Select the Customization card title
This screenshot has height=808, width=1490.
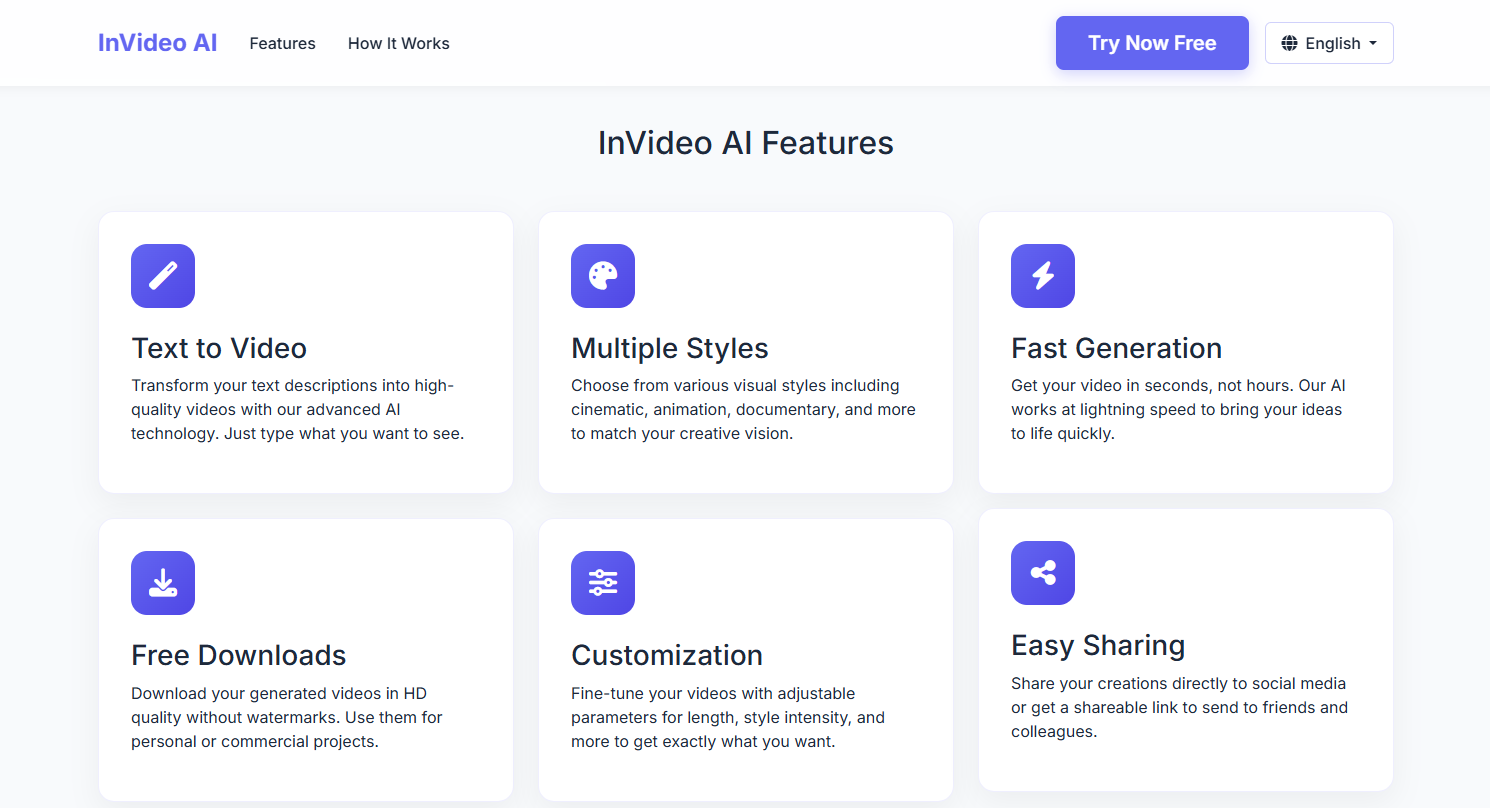coord(667,655)
